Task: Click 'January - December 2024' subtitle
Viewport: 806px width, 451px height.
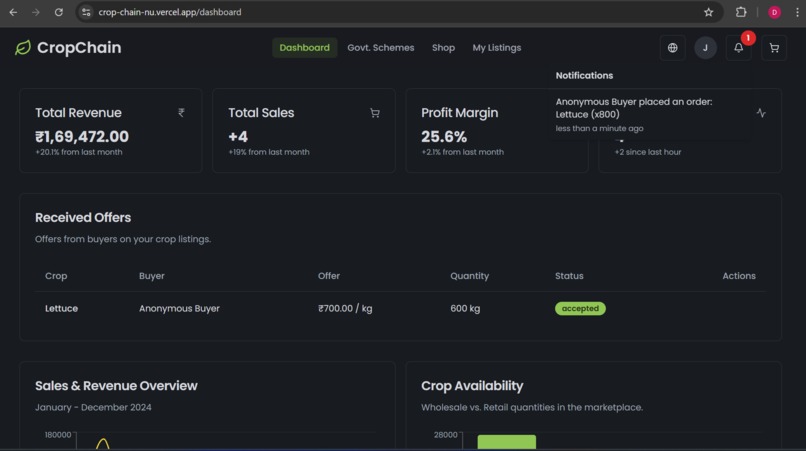Action: coord(93,407)
